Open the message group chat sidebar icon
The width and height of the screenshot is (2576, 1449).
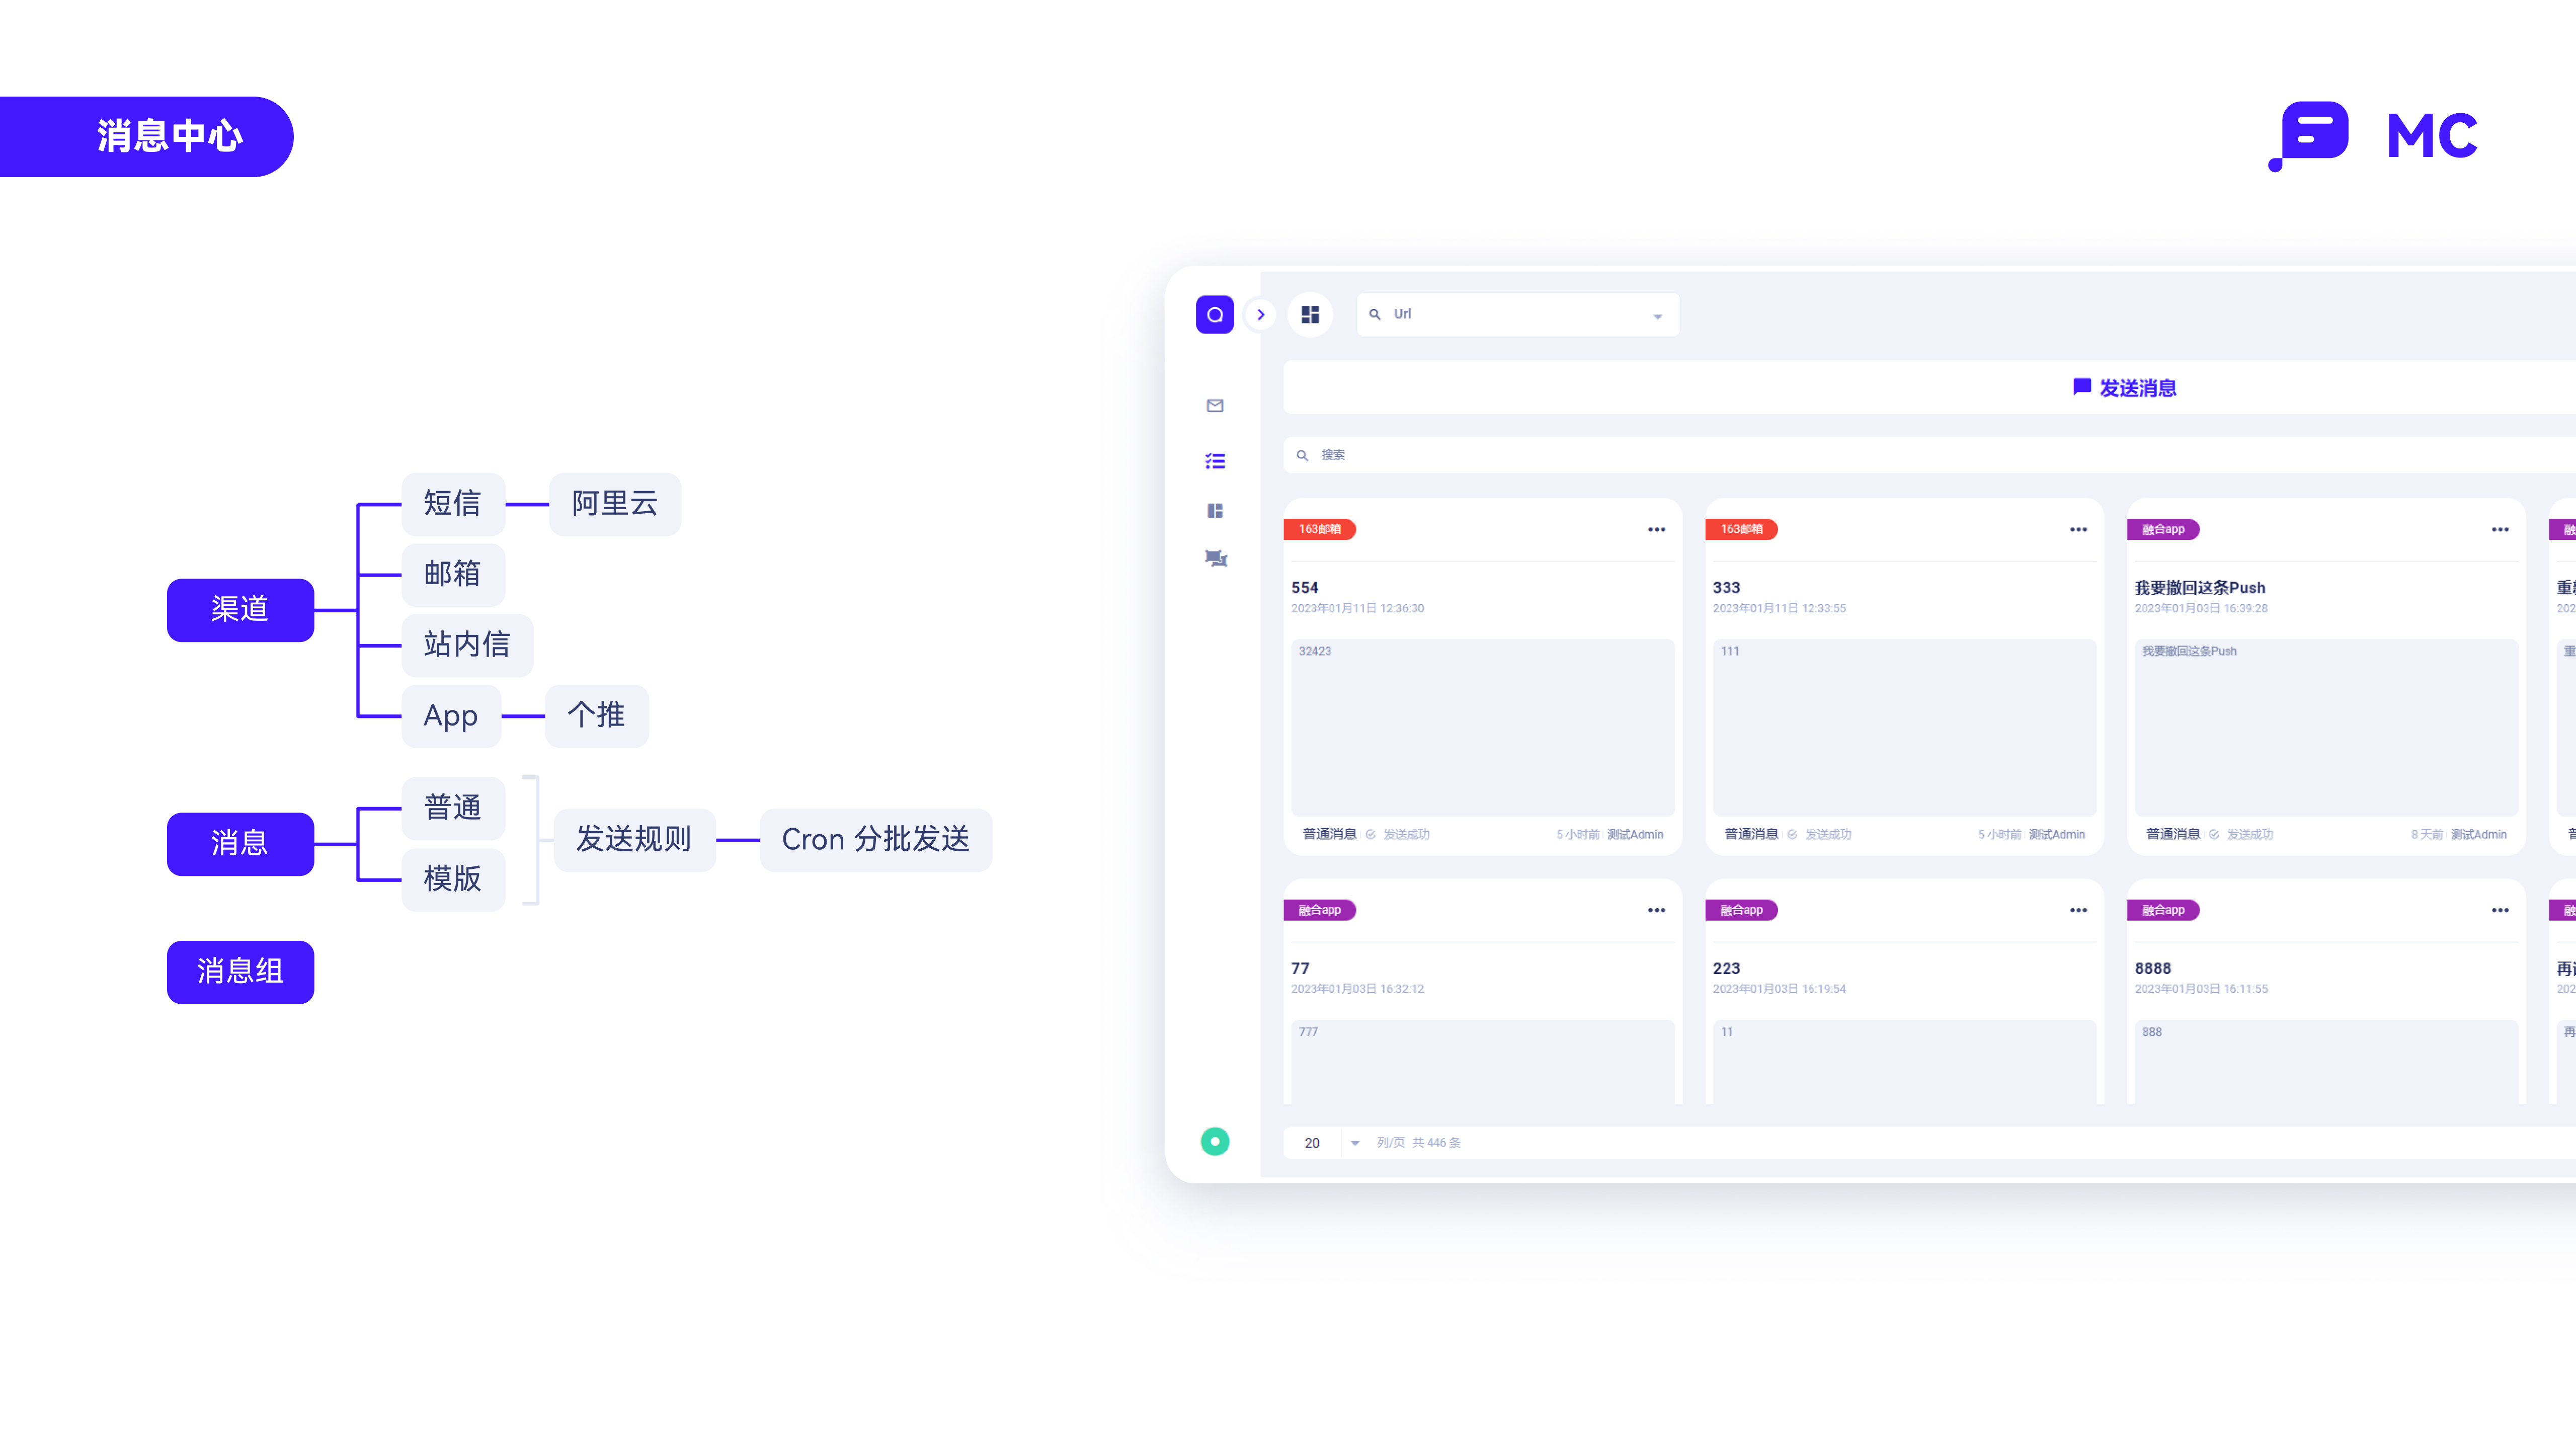1215,558
